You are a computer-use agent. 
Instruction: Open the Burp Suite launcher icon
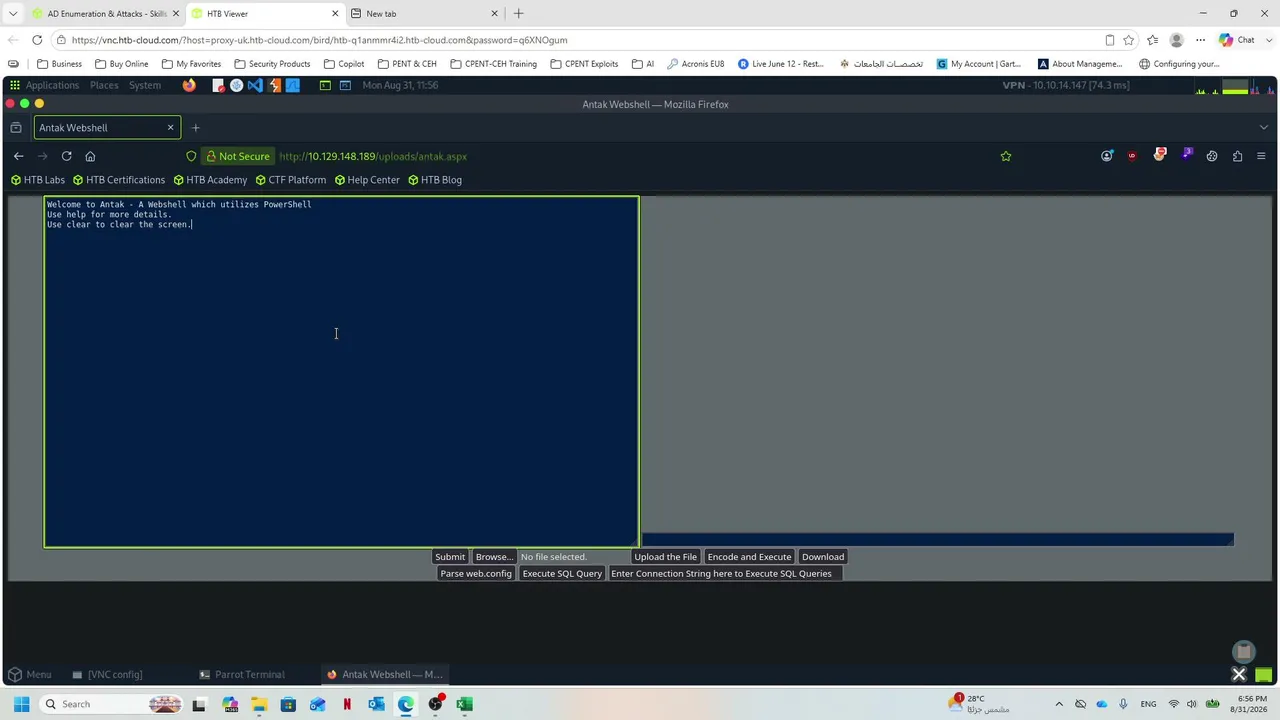[274, 86]
